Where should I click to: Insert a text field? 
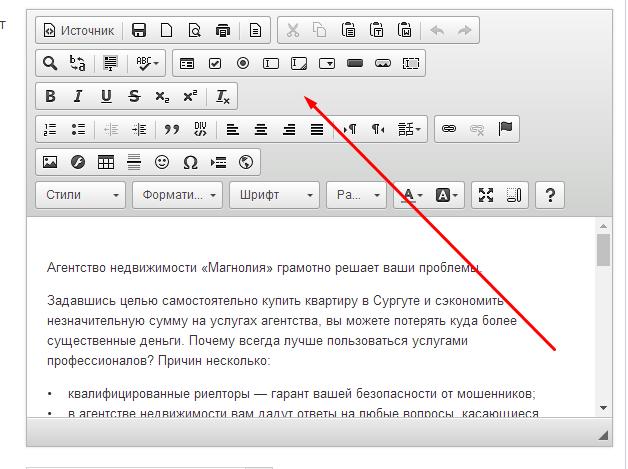(x=271, y=63)
